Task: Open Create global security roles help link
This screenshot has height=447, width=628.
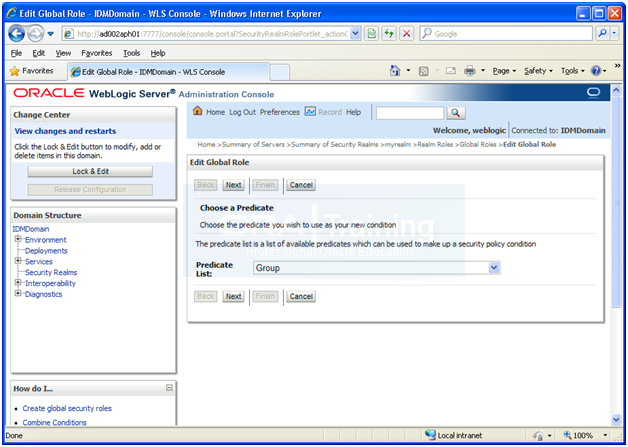Action: (67, 409)
